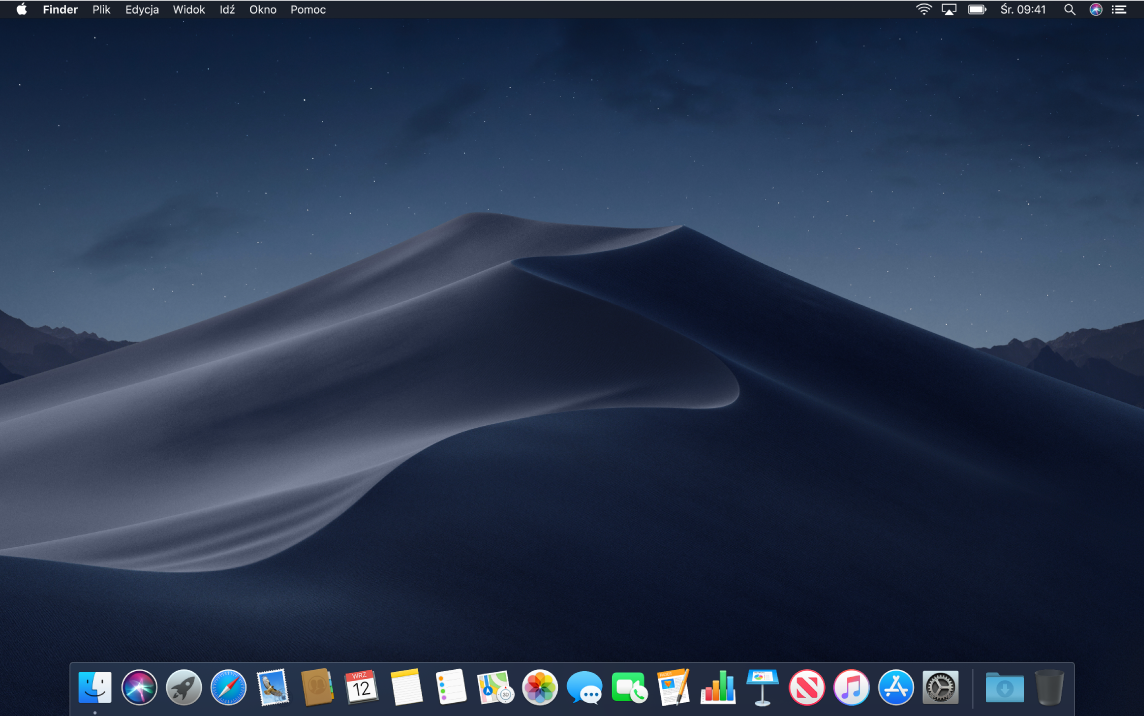Open the Plik menu
Image resolution: width=1144 pixels, height=716 pixels.
[101, 9]
